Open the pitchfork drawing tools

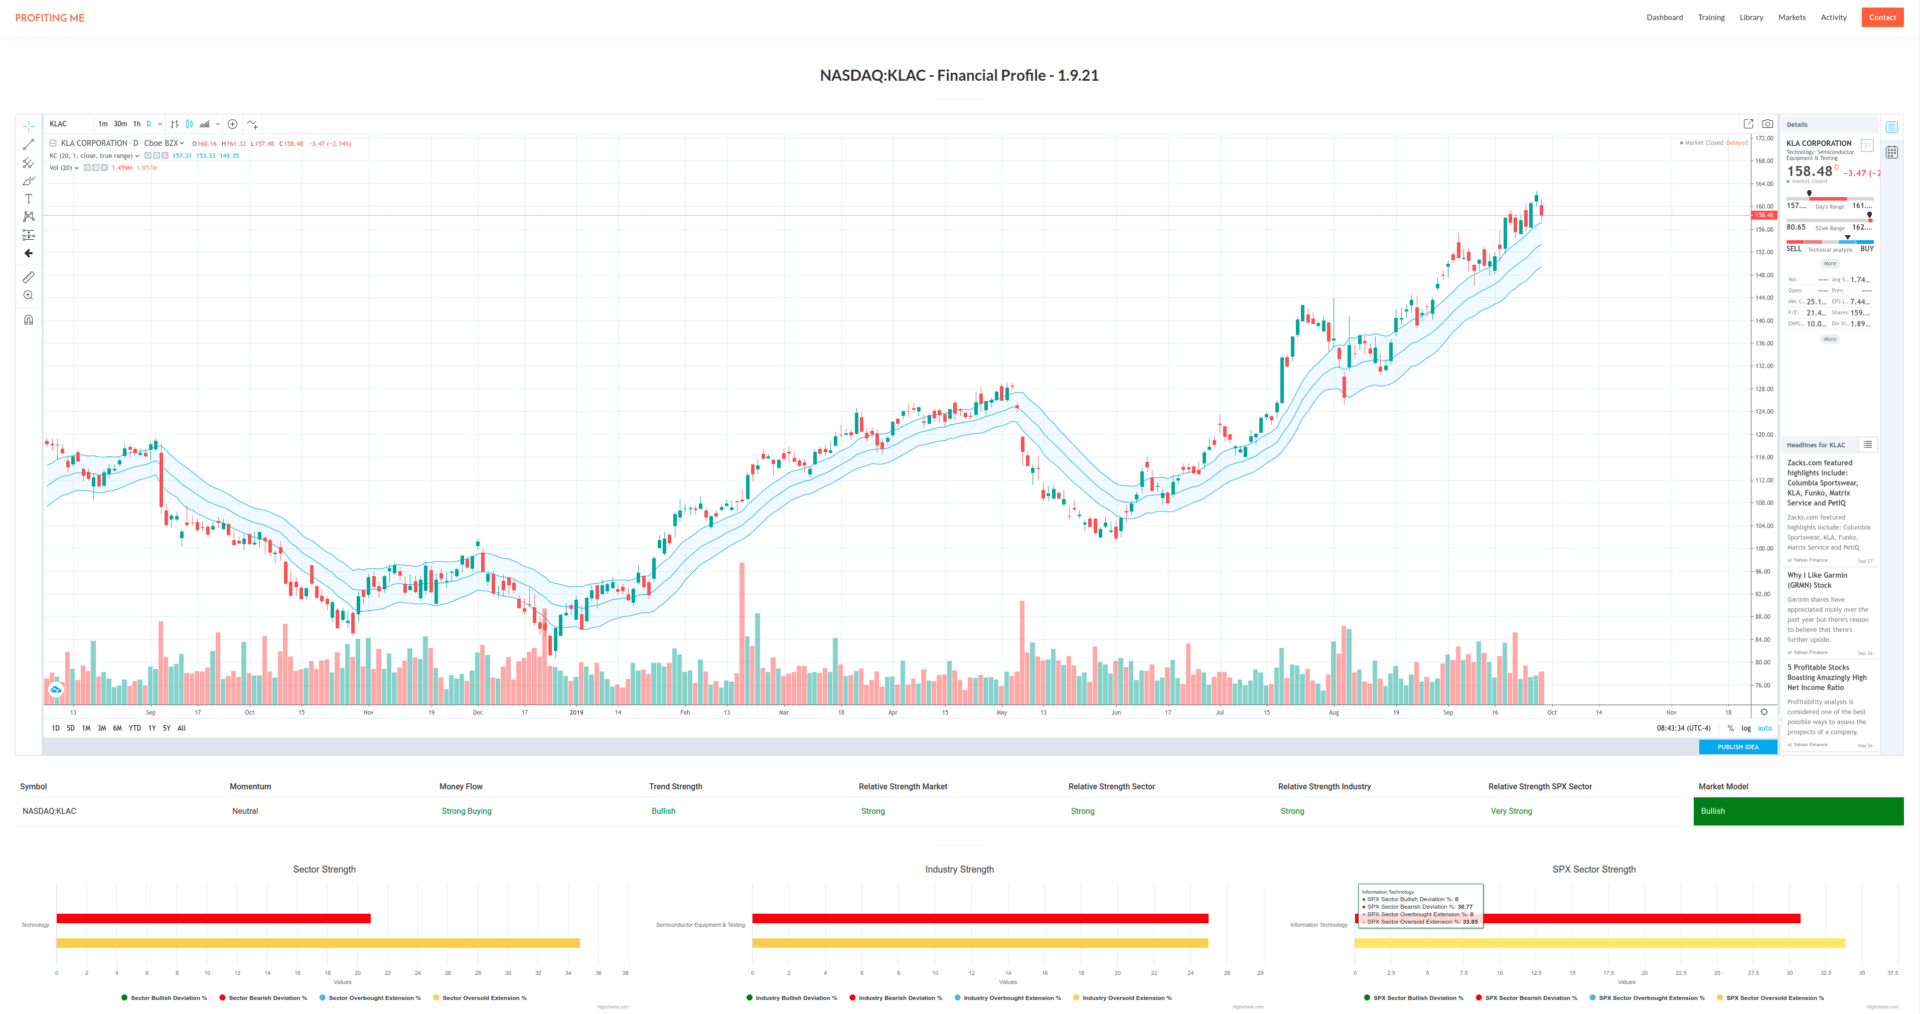[28, 163]
